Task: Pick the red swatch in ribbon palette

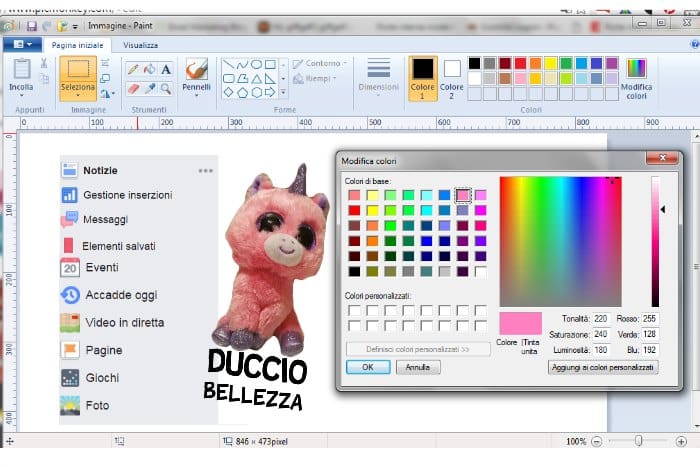Action: 520,63
